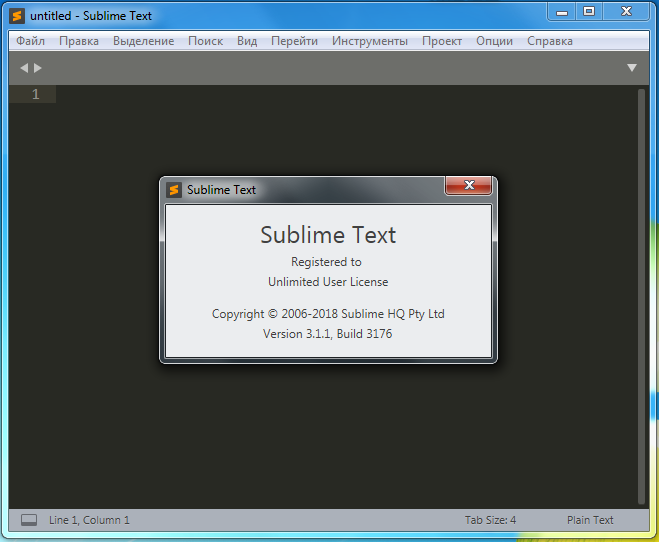This screenshot has height=542, width=659.
Task: Click the Sublime Text icon in the main title bar
Action: click(17, 16)
